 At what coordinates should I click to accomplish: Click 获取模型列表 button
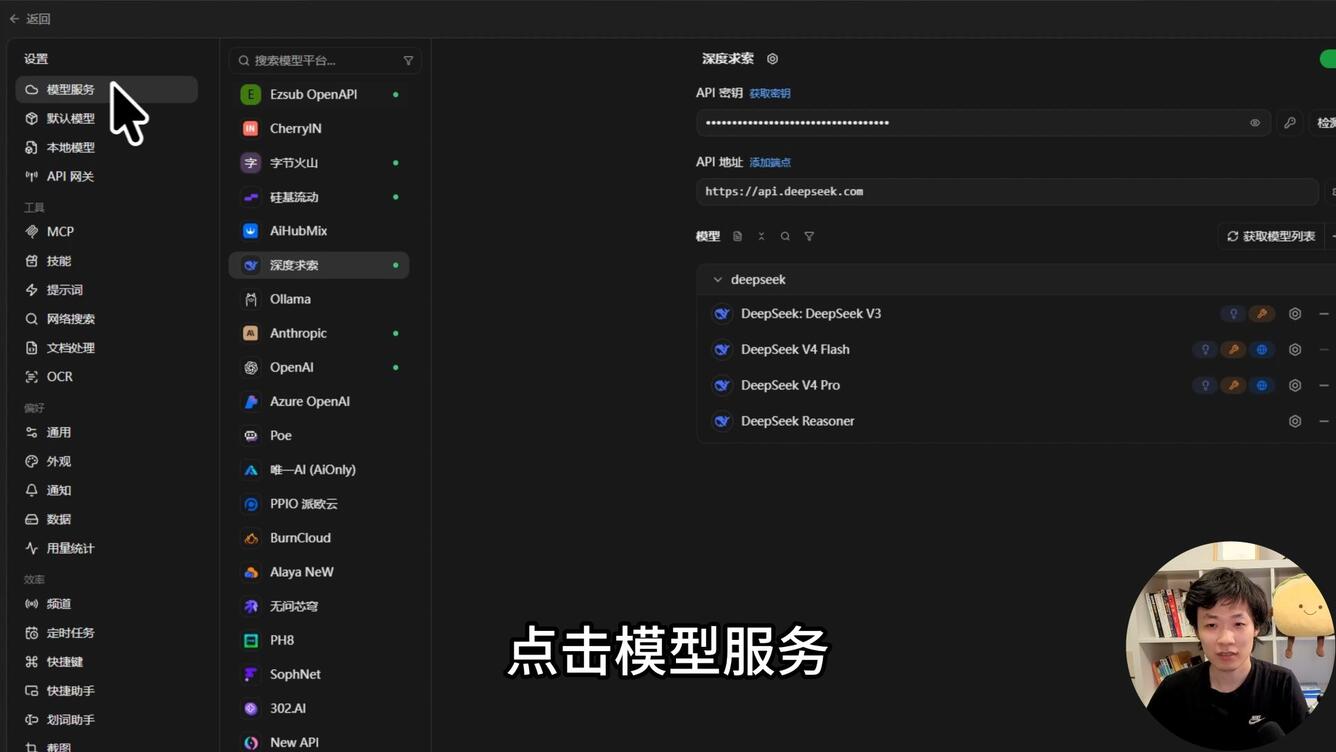pos(1271,236)
